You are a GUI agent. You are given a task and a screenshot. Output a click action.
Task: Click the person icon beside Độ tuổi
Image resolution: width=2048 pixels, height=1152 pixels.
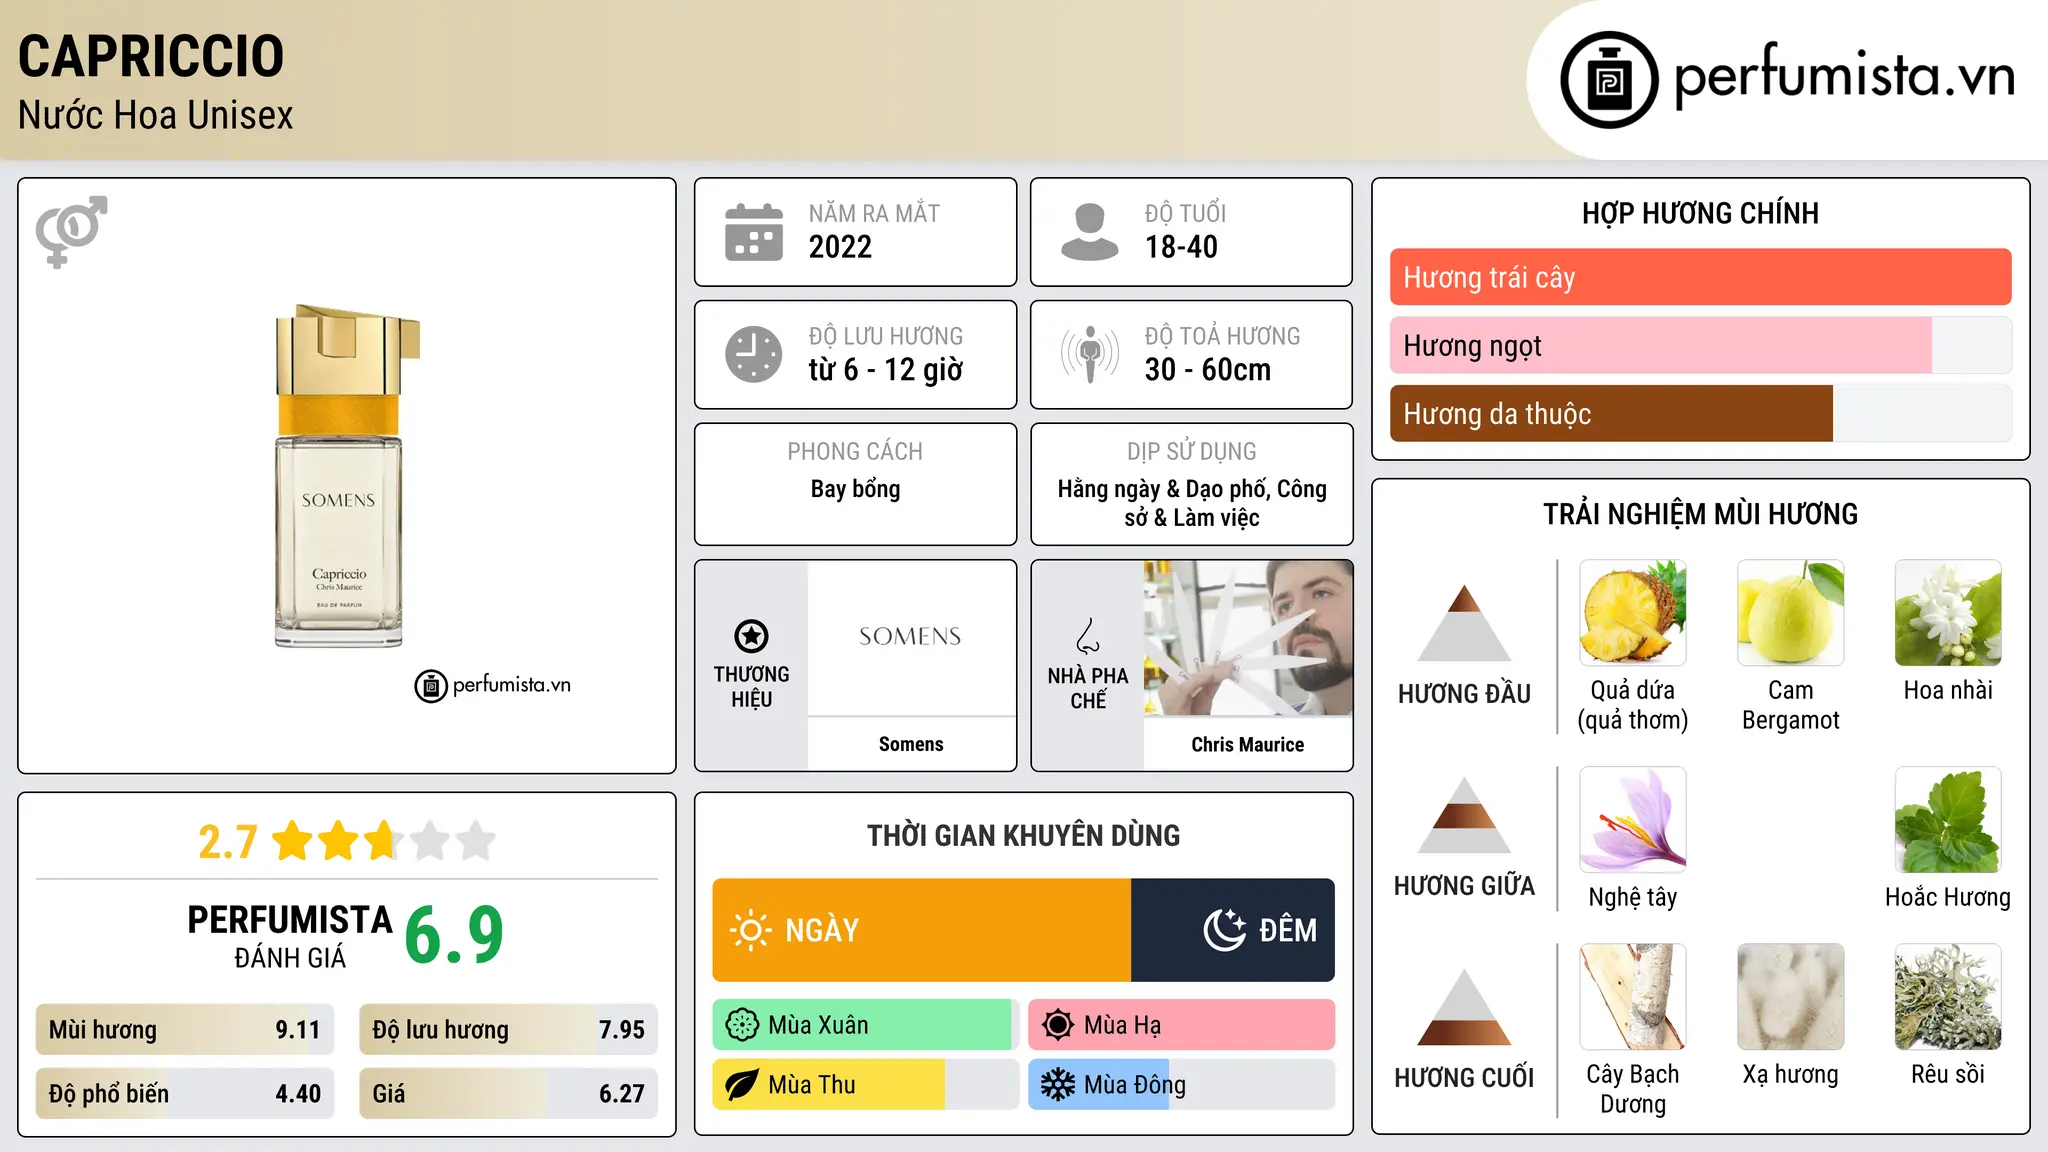[x=1089, y=232]
